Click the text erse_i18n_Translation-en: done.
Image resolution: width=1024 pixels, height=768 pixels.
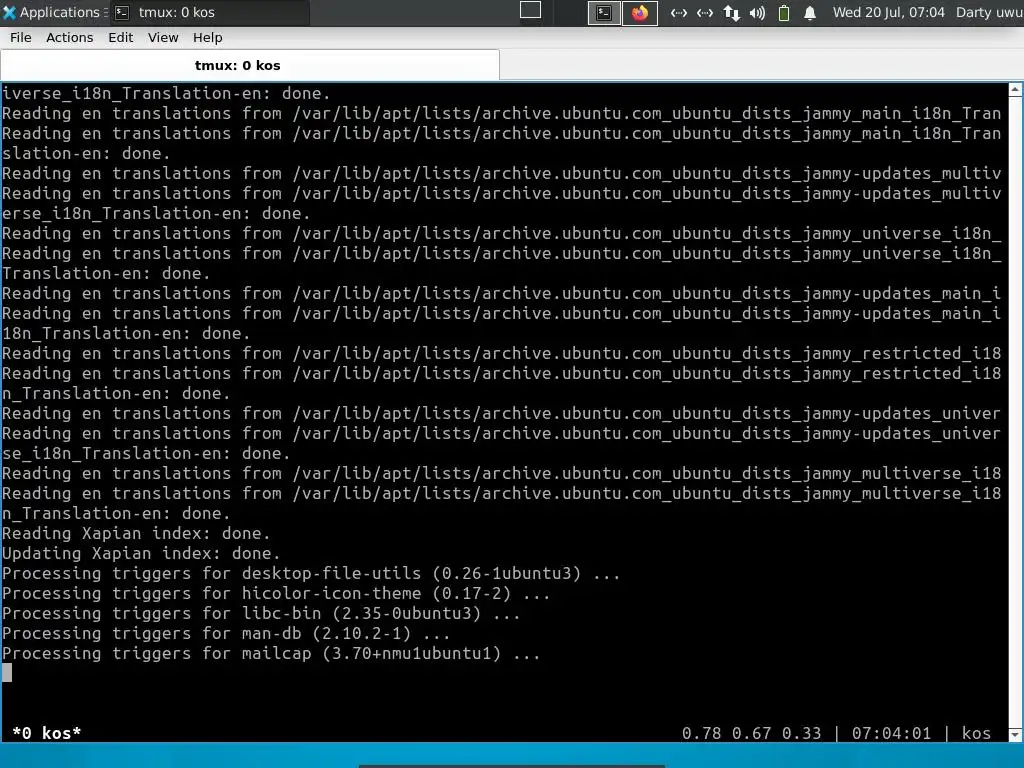point(156,214)
